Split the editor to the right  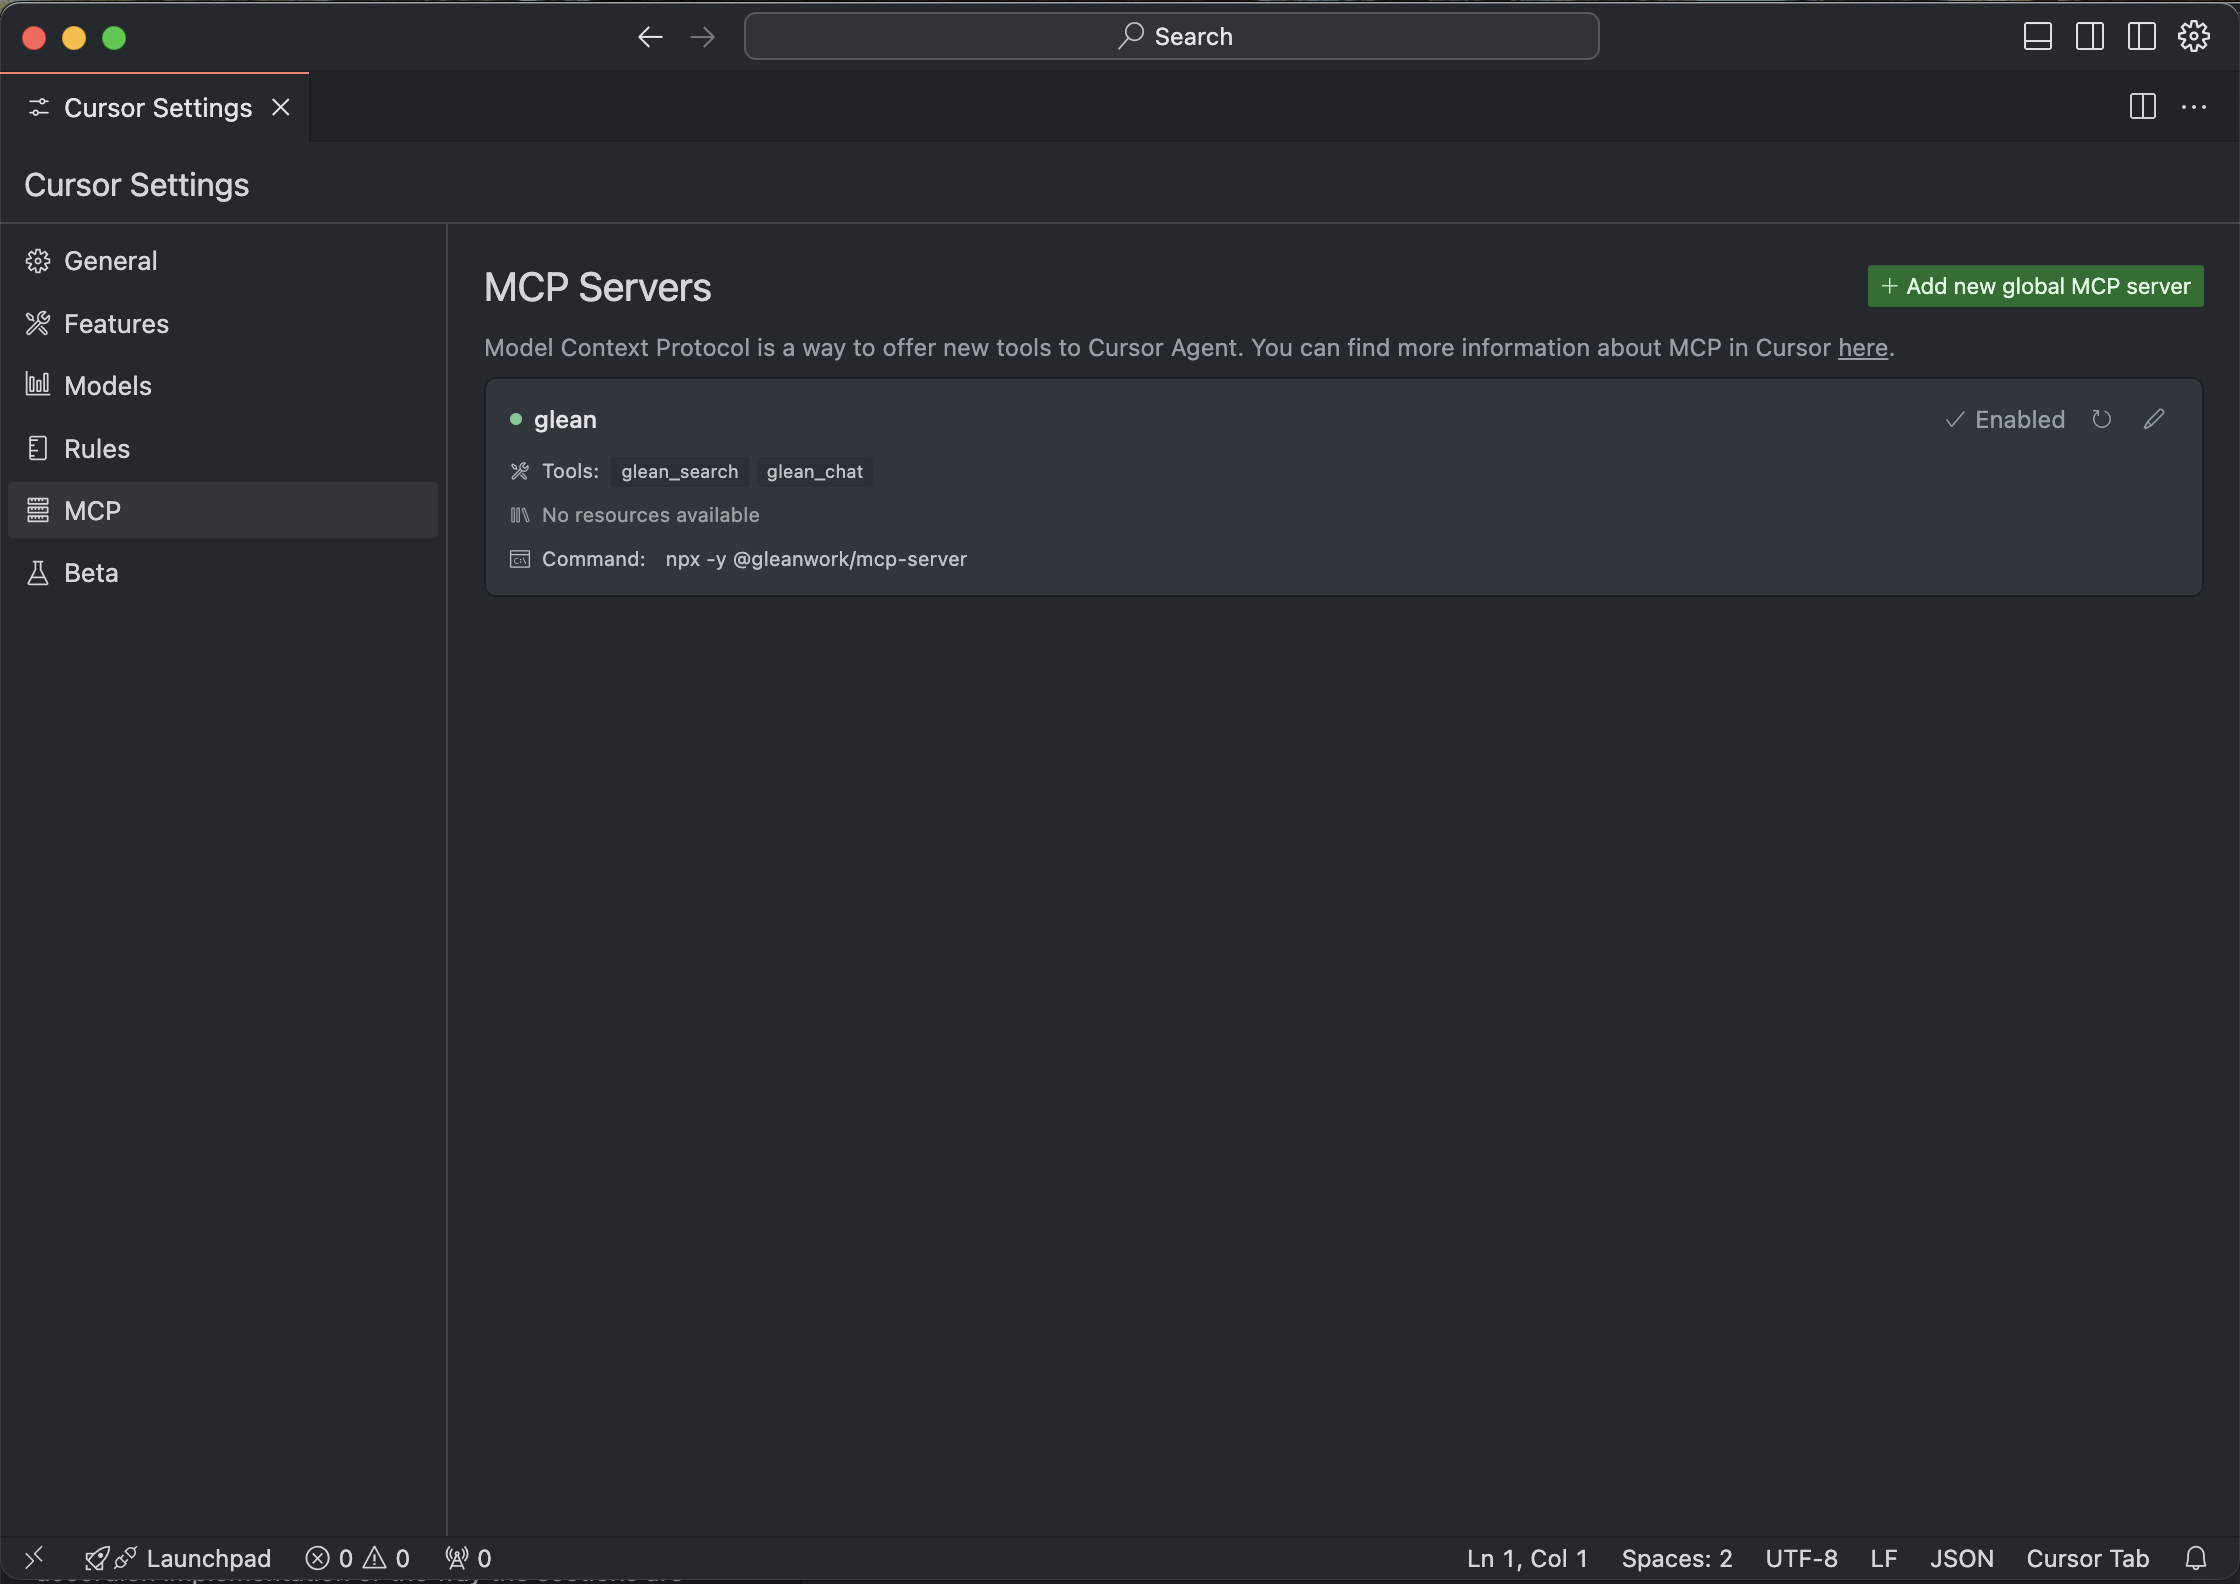tap(2142, 107)
